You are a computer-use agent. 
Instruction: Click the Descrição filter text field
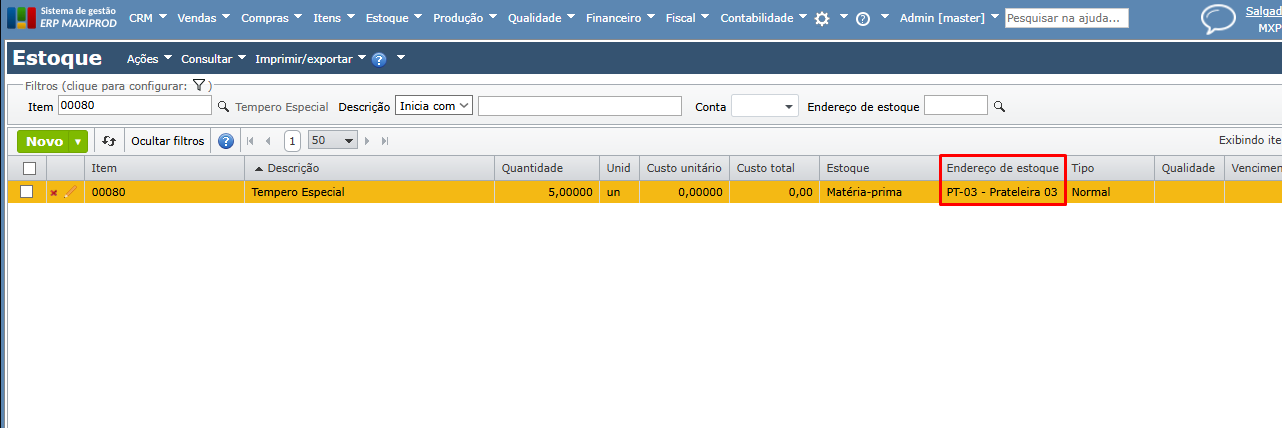pyautogui.click(x=580, y=106)
